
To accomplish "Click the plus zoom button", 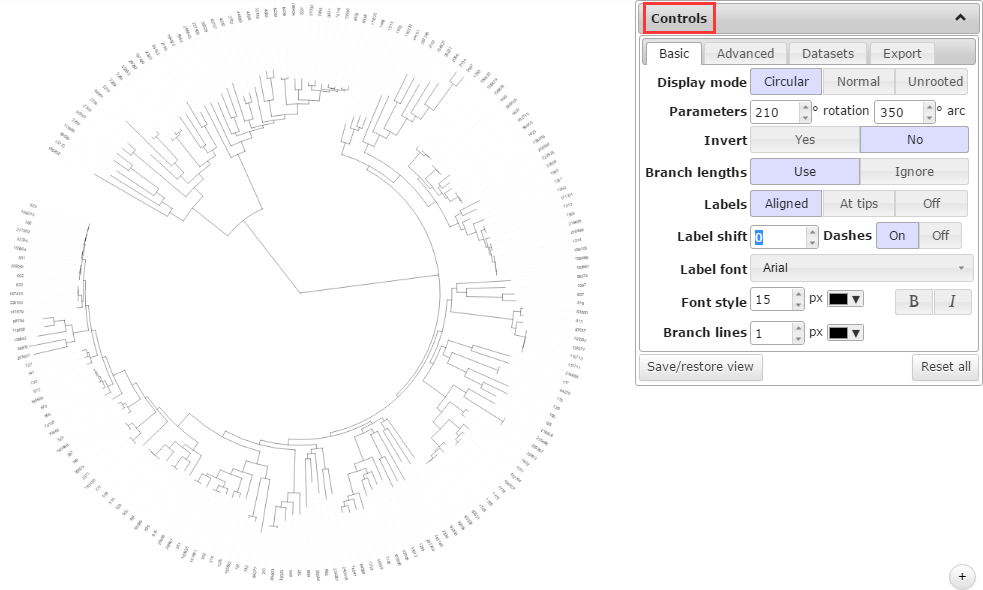I will pyautogui.click(x=961, y=576).
